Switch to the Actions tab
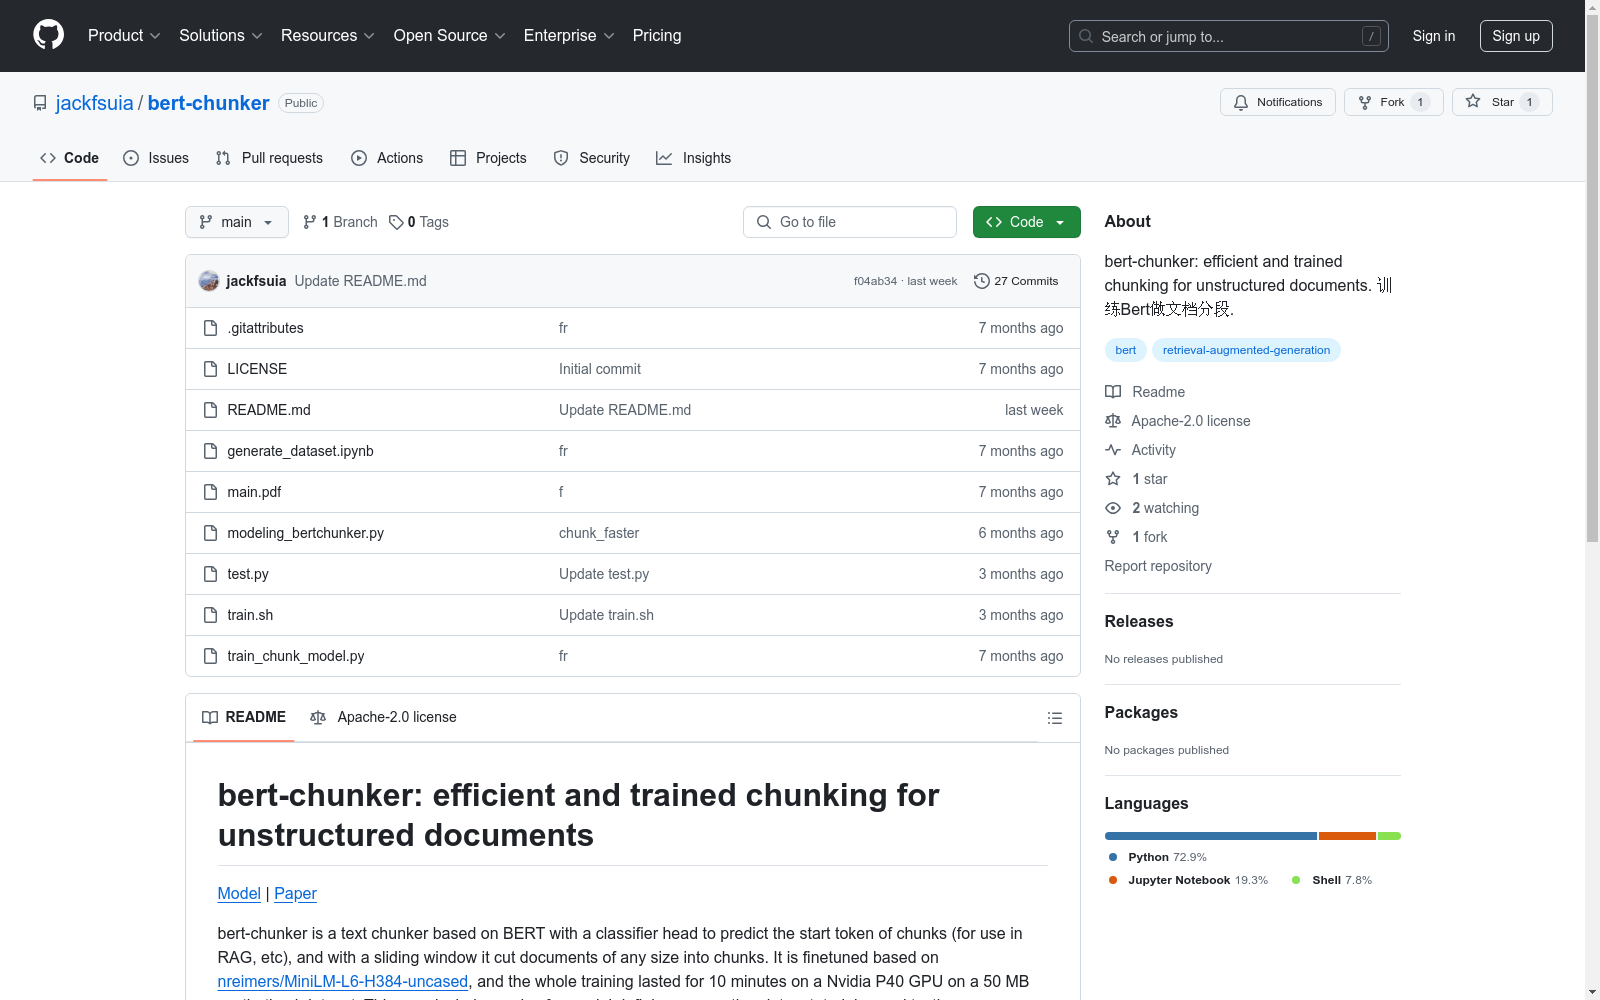This screenshot has width=1600, height=1000. [x=387, y=158]
